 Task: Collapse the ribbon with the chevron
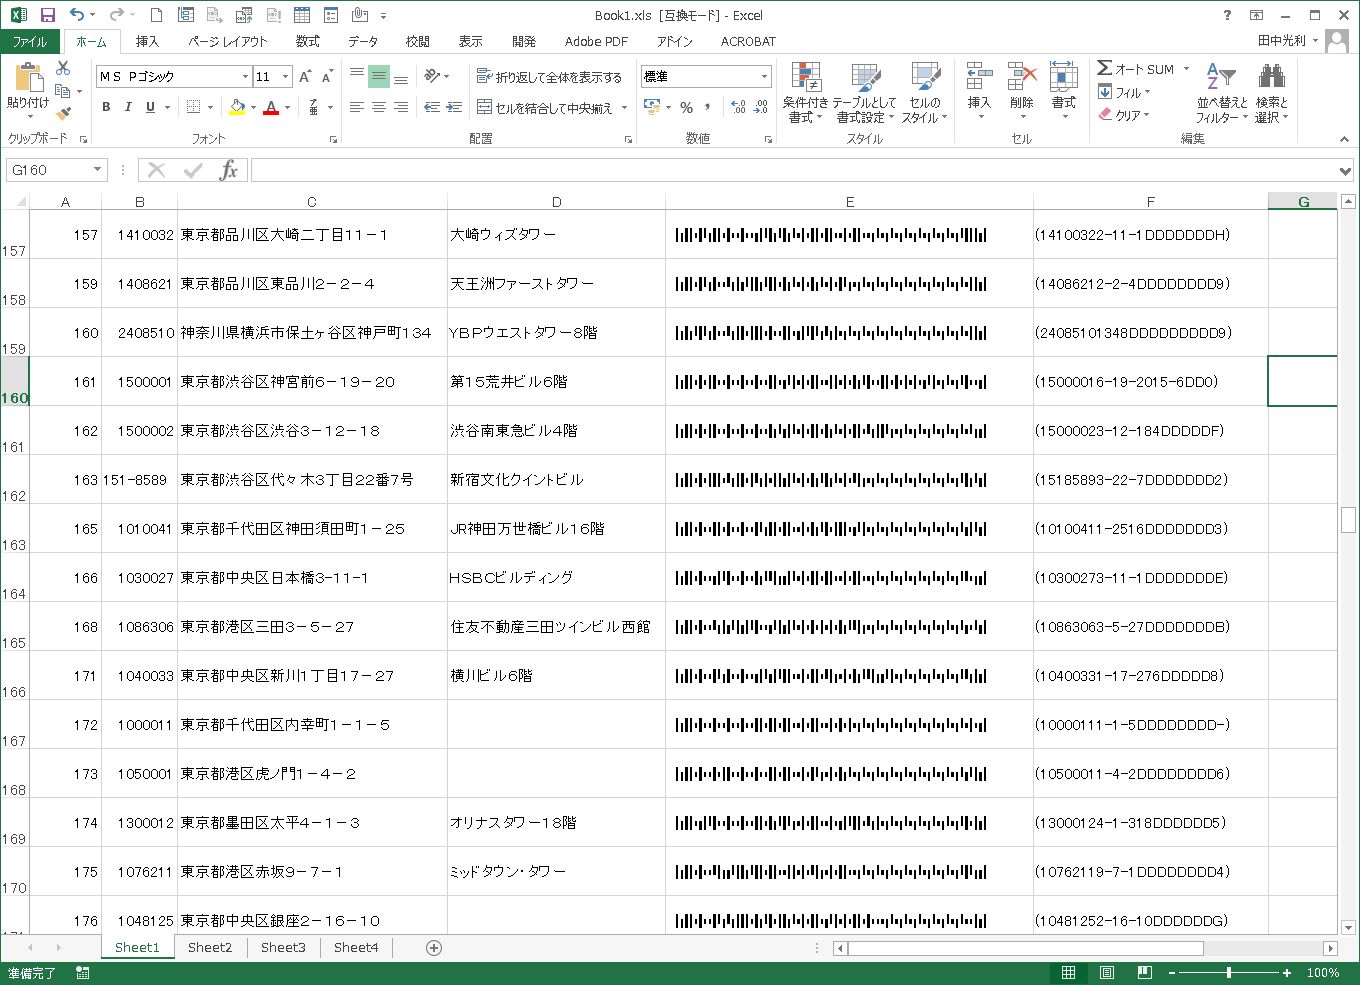1344,139
